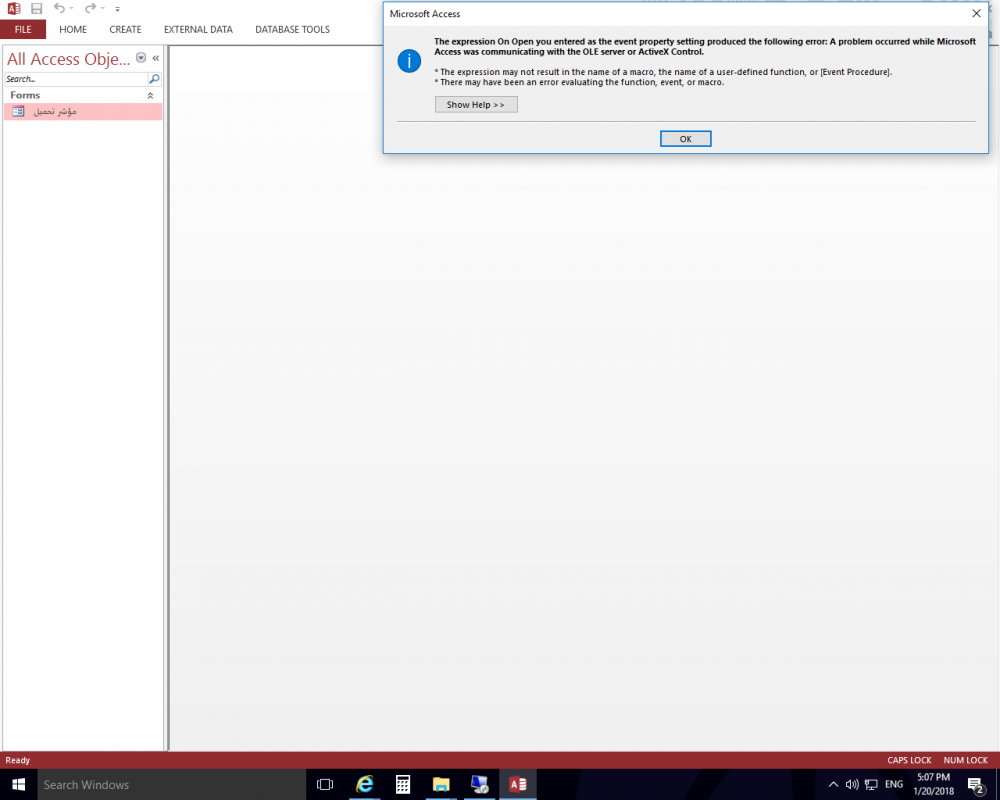This screenshot has height=800, width=1000.
Task: Open the volume control in system tray
Action: pos(852,785)
